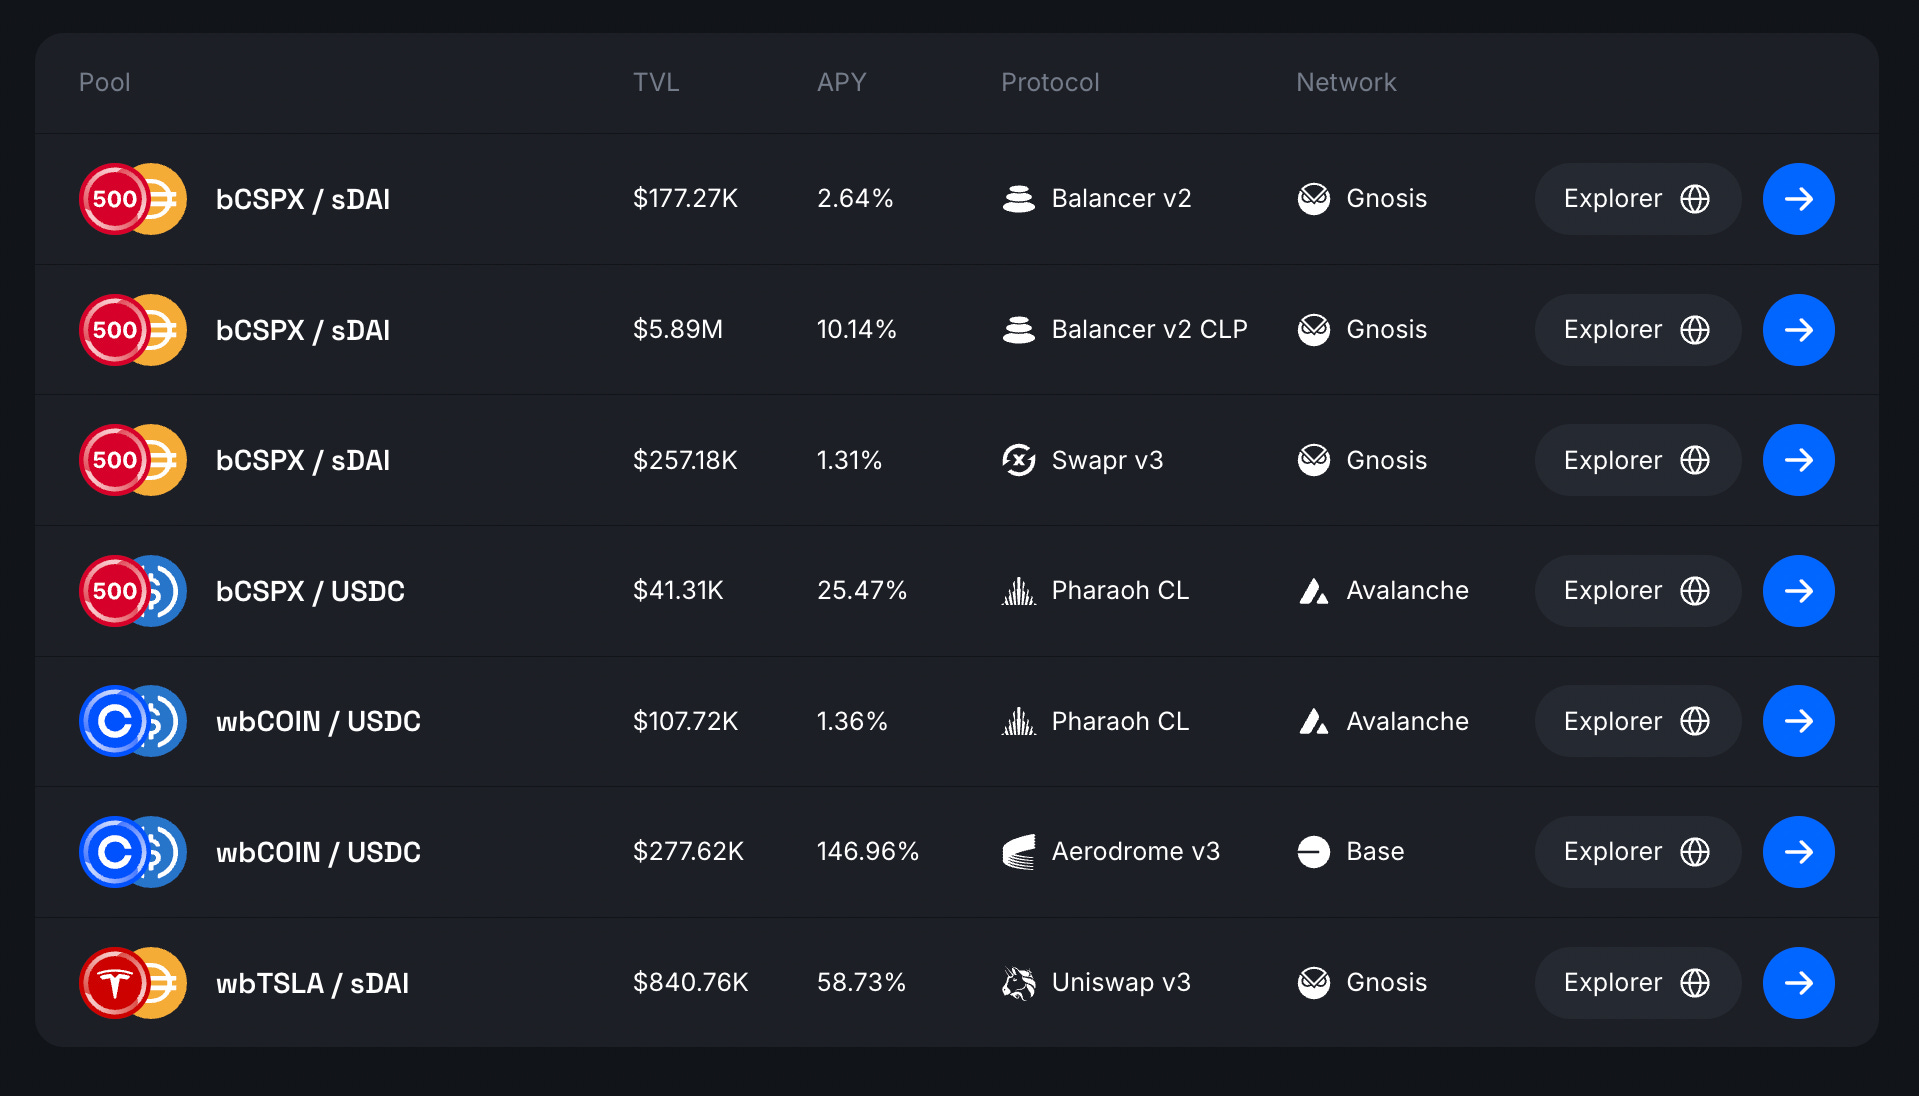This screenshot has width=1919, height=1096.
Task: Click blue arrow for $177.27K pool
Action: 1798,199
